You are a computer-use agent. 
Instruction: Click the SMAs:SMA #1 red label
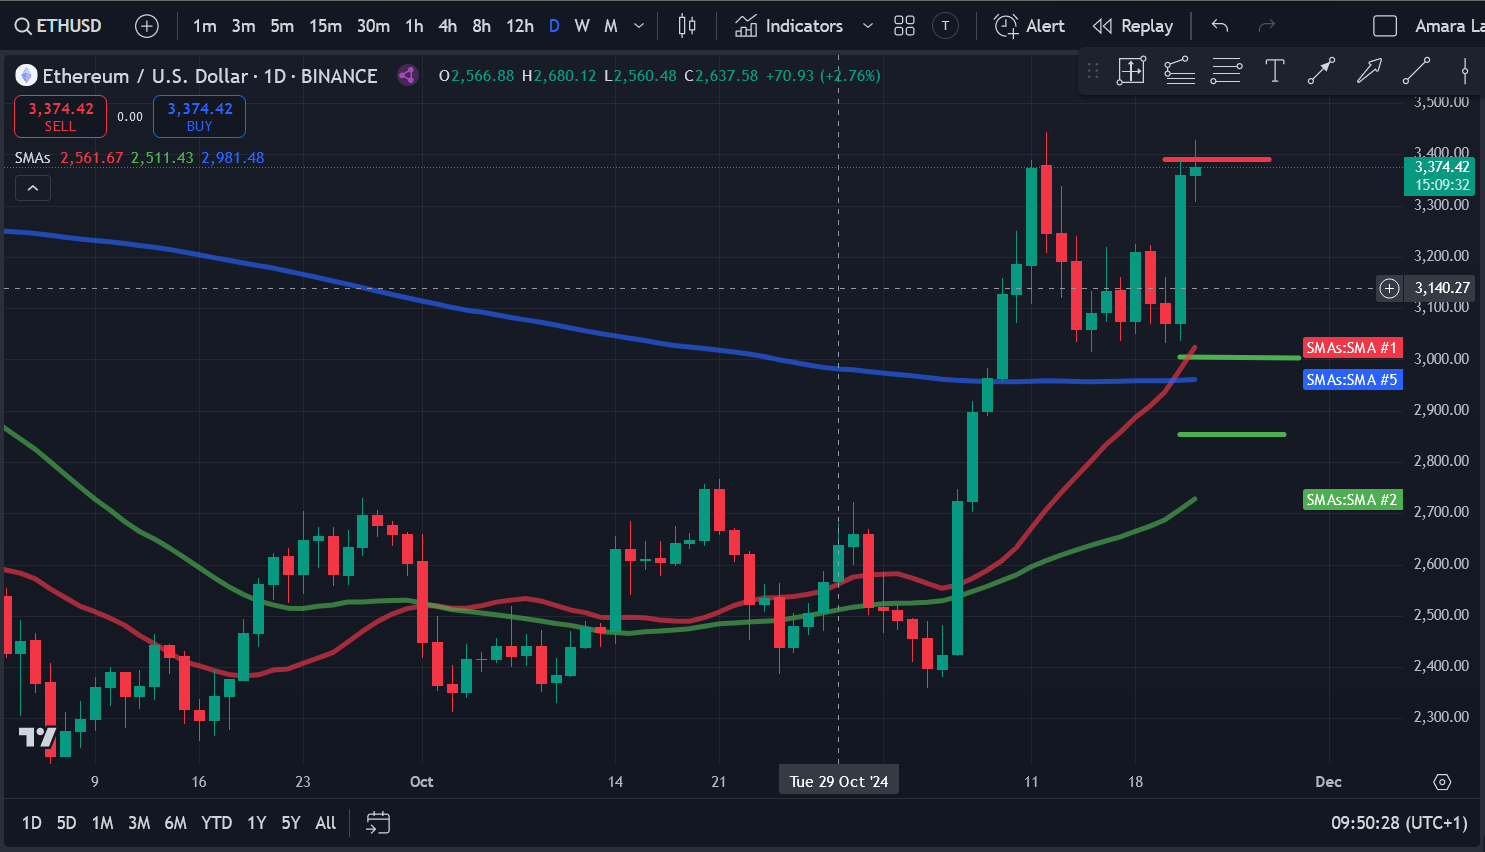(x=1352, y=348)
